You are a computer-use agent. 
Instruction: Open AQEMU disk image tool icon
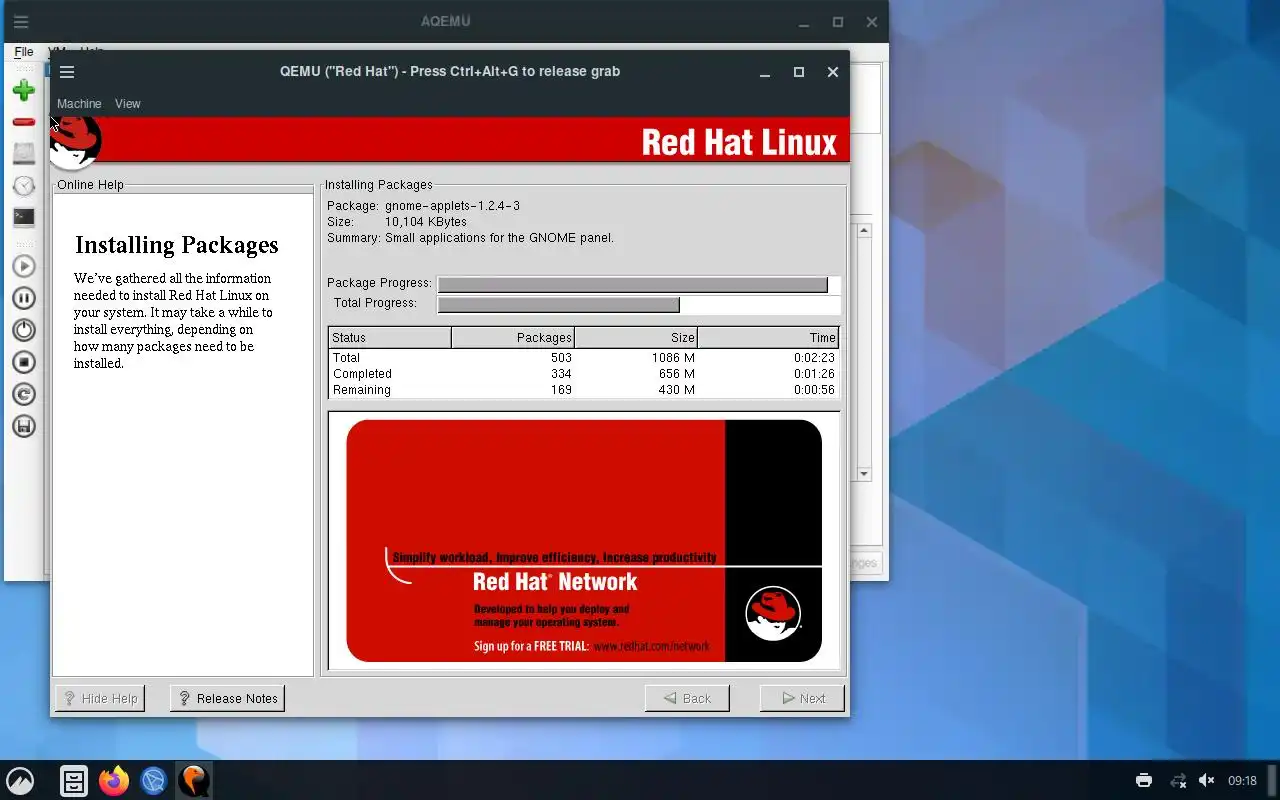[x=24, y=154]
